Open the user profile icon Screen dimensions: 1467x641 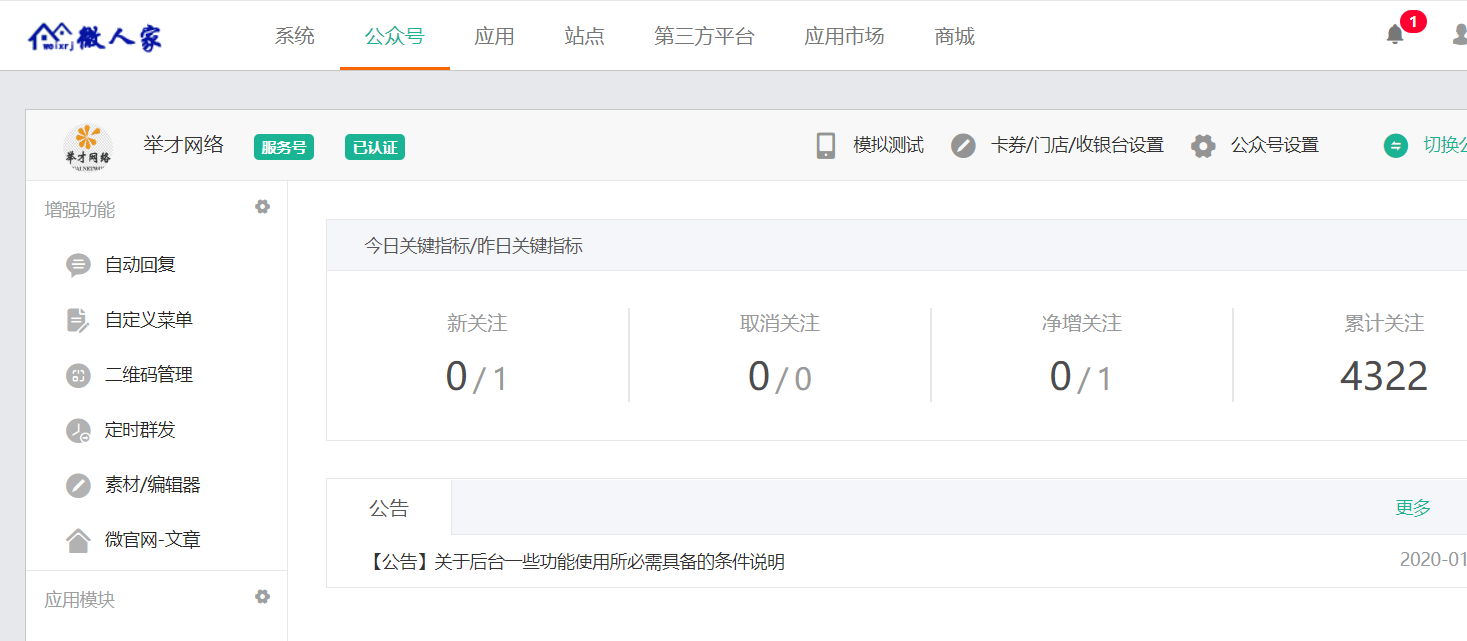(x=1459, y=35)
